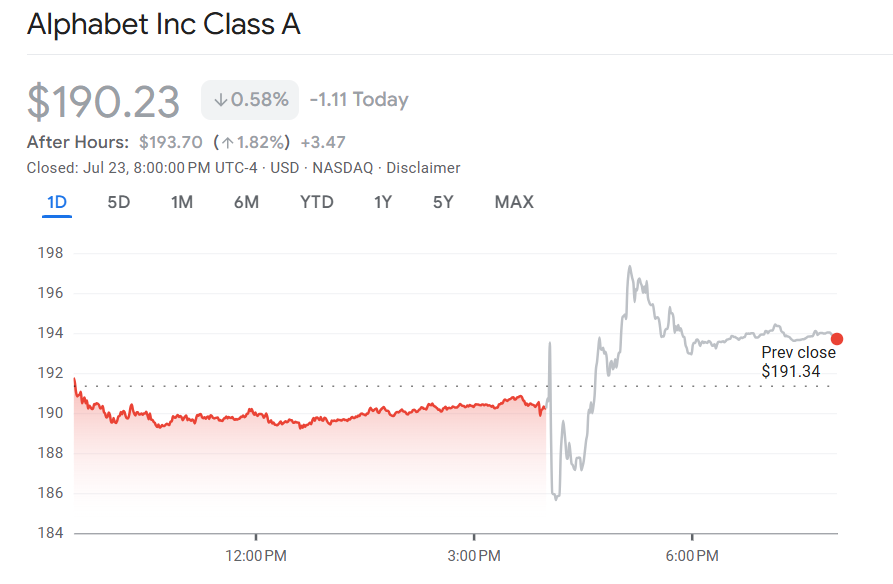Click the 6:00 PM time axis label
Image resolution: width=893 pixels, height=584 pixels.
692,554
